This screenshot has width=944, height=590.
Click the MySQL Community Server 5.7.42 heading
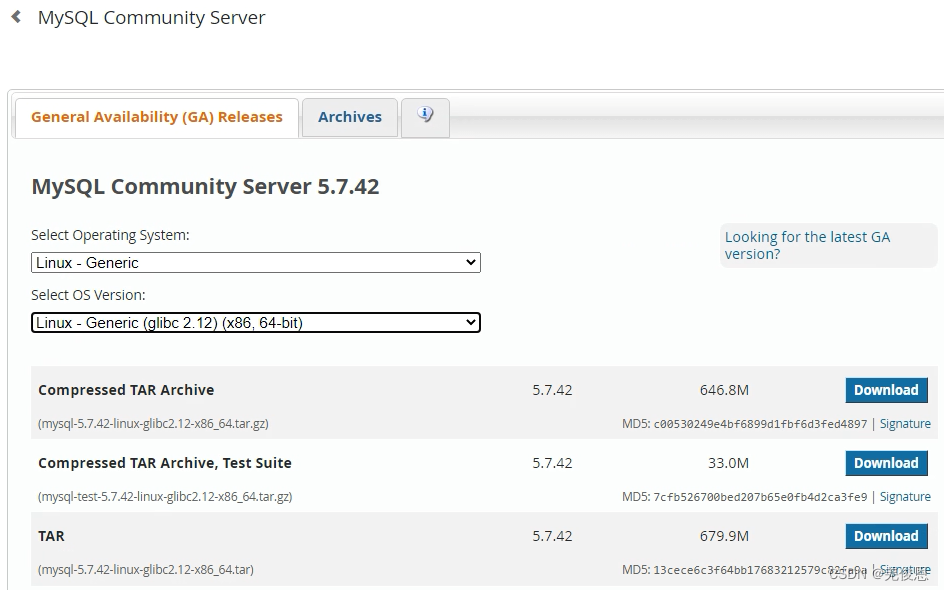[x=205, y=187]
